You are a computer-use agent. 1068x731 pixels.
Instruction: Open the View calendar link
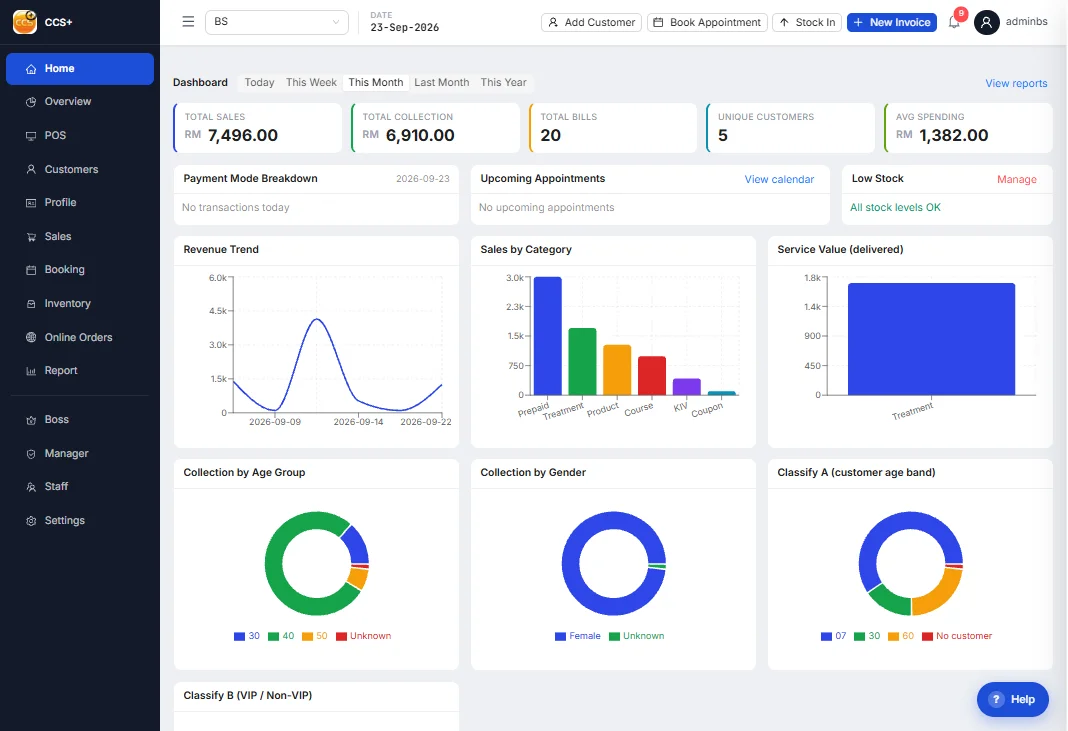779,179
